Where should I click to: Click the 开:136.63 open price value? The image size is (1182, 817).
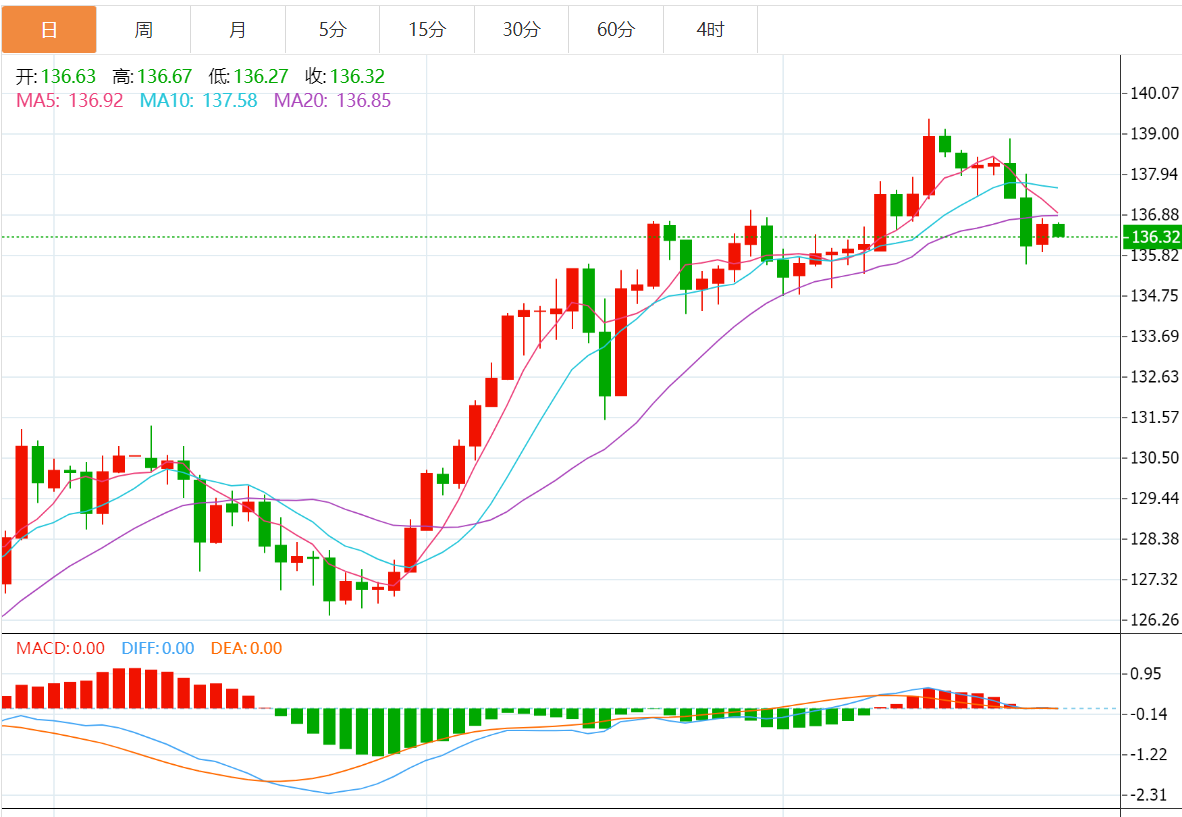(57, 77)
